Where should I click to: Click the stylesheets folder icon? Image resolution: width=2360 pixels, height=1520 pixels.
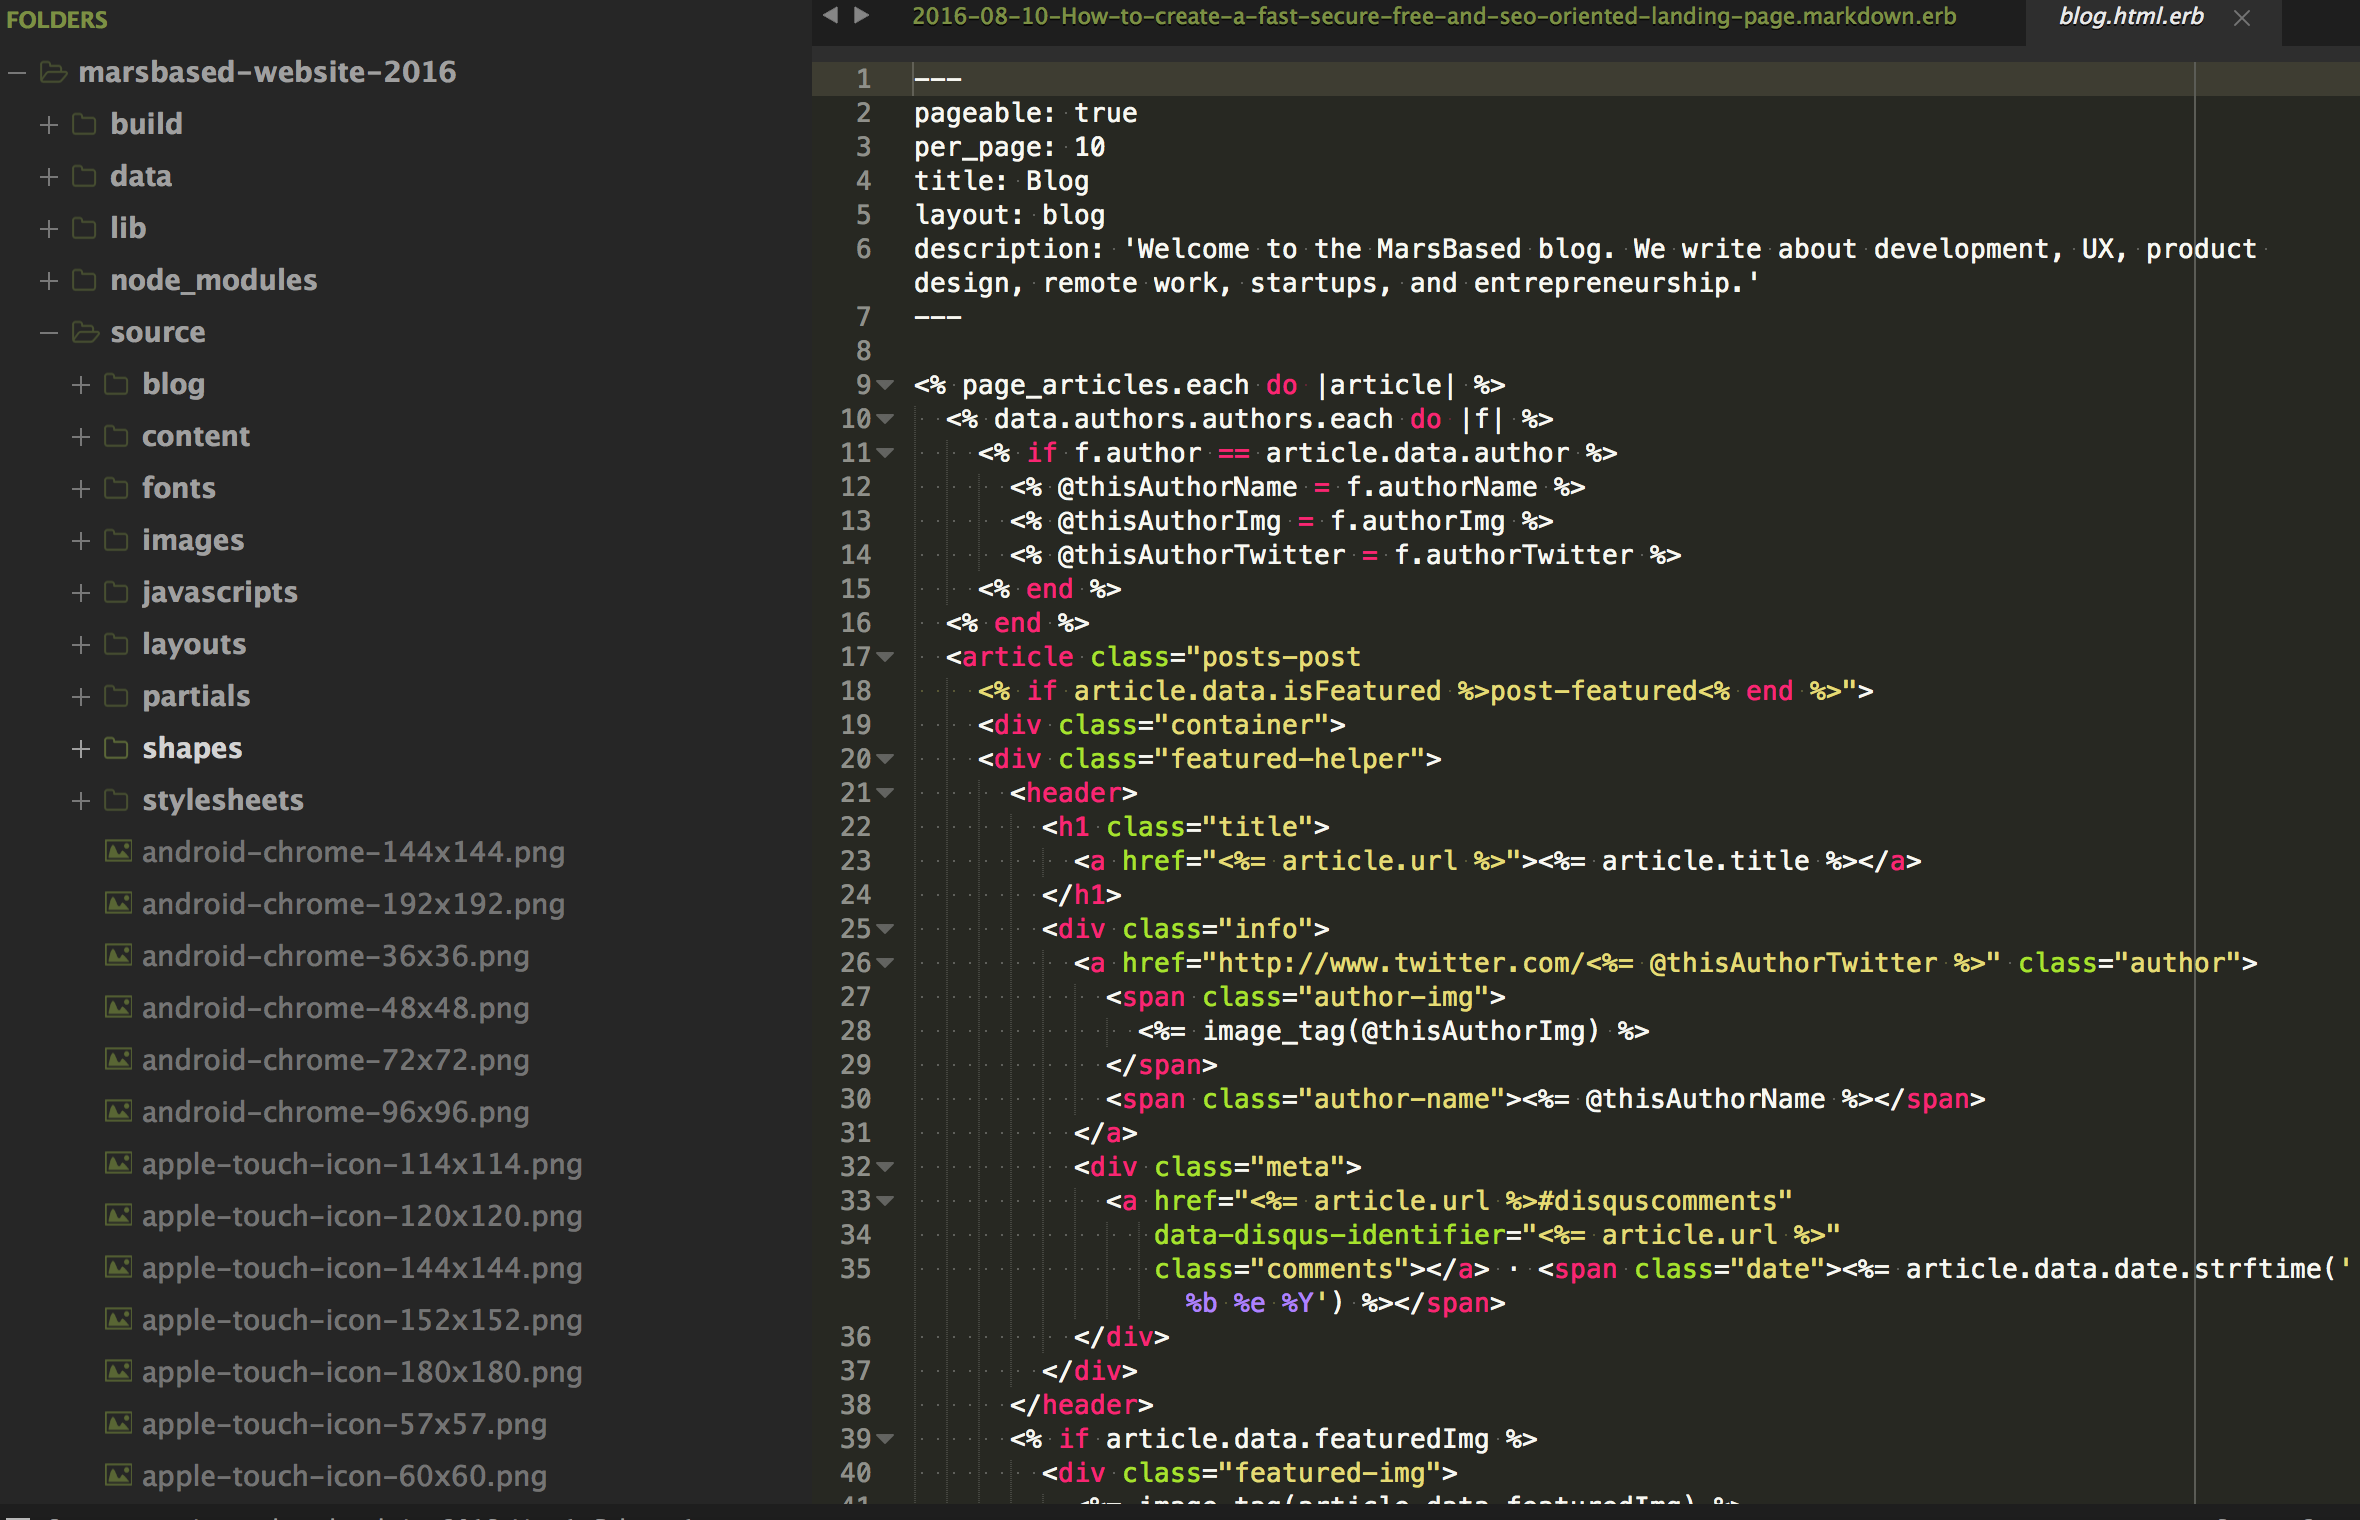point(117,800)
